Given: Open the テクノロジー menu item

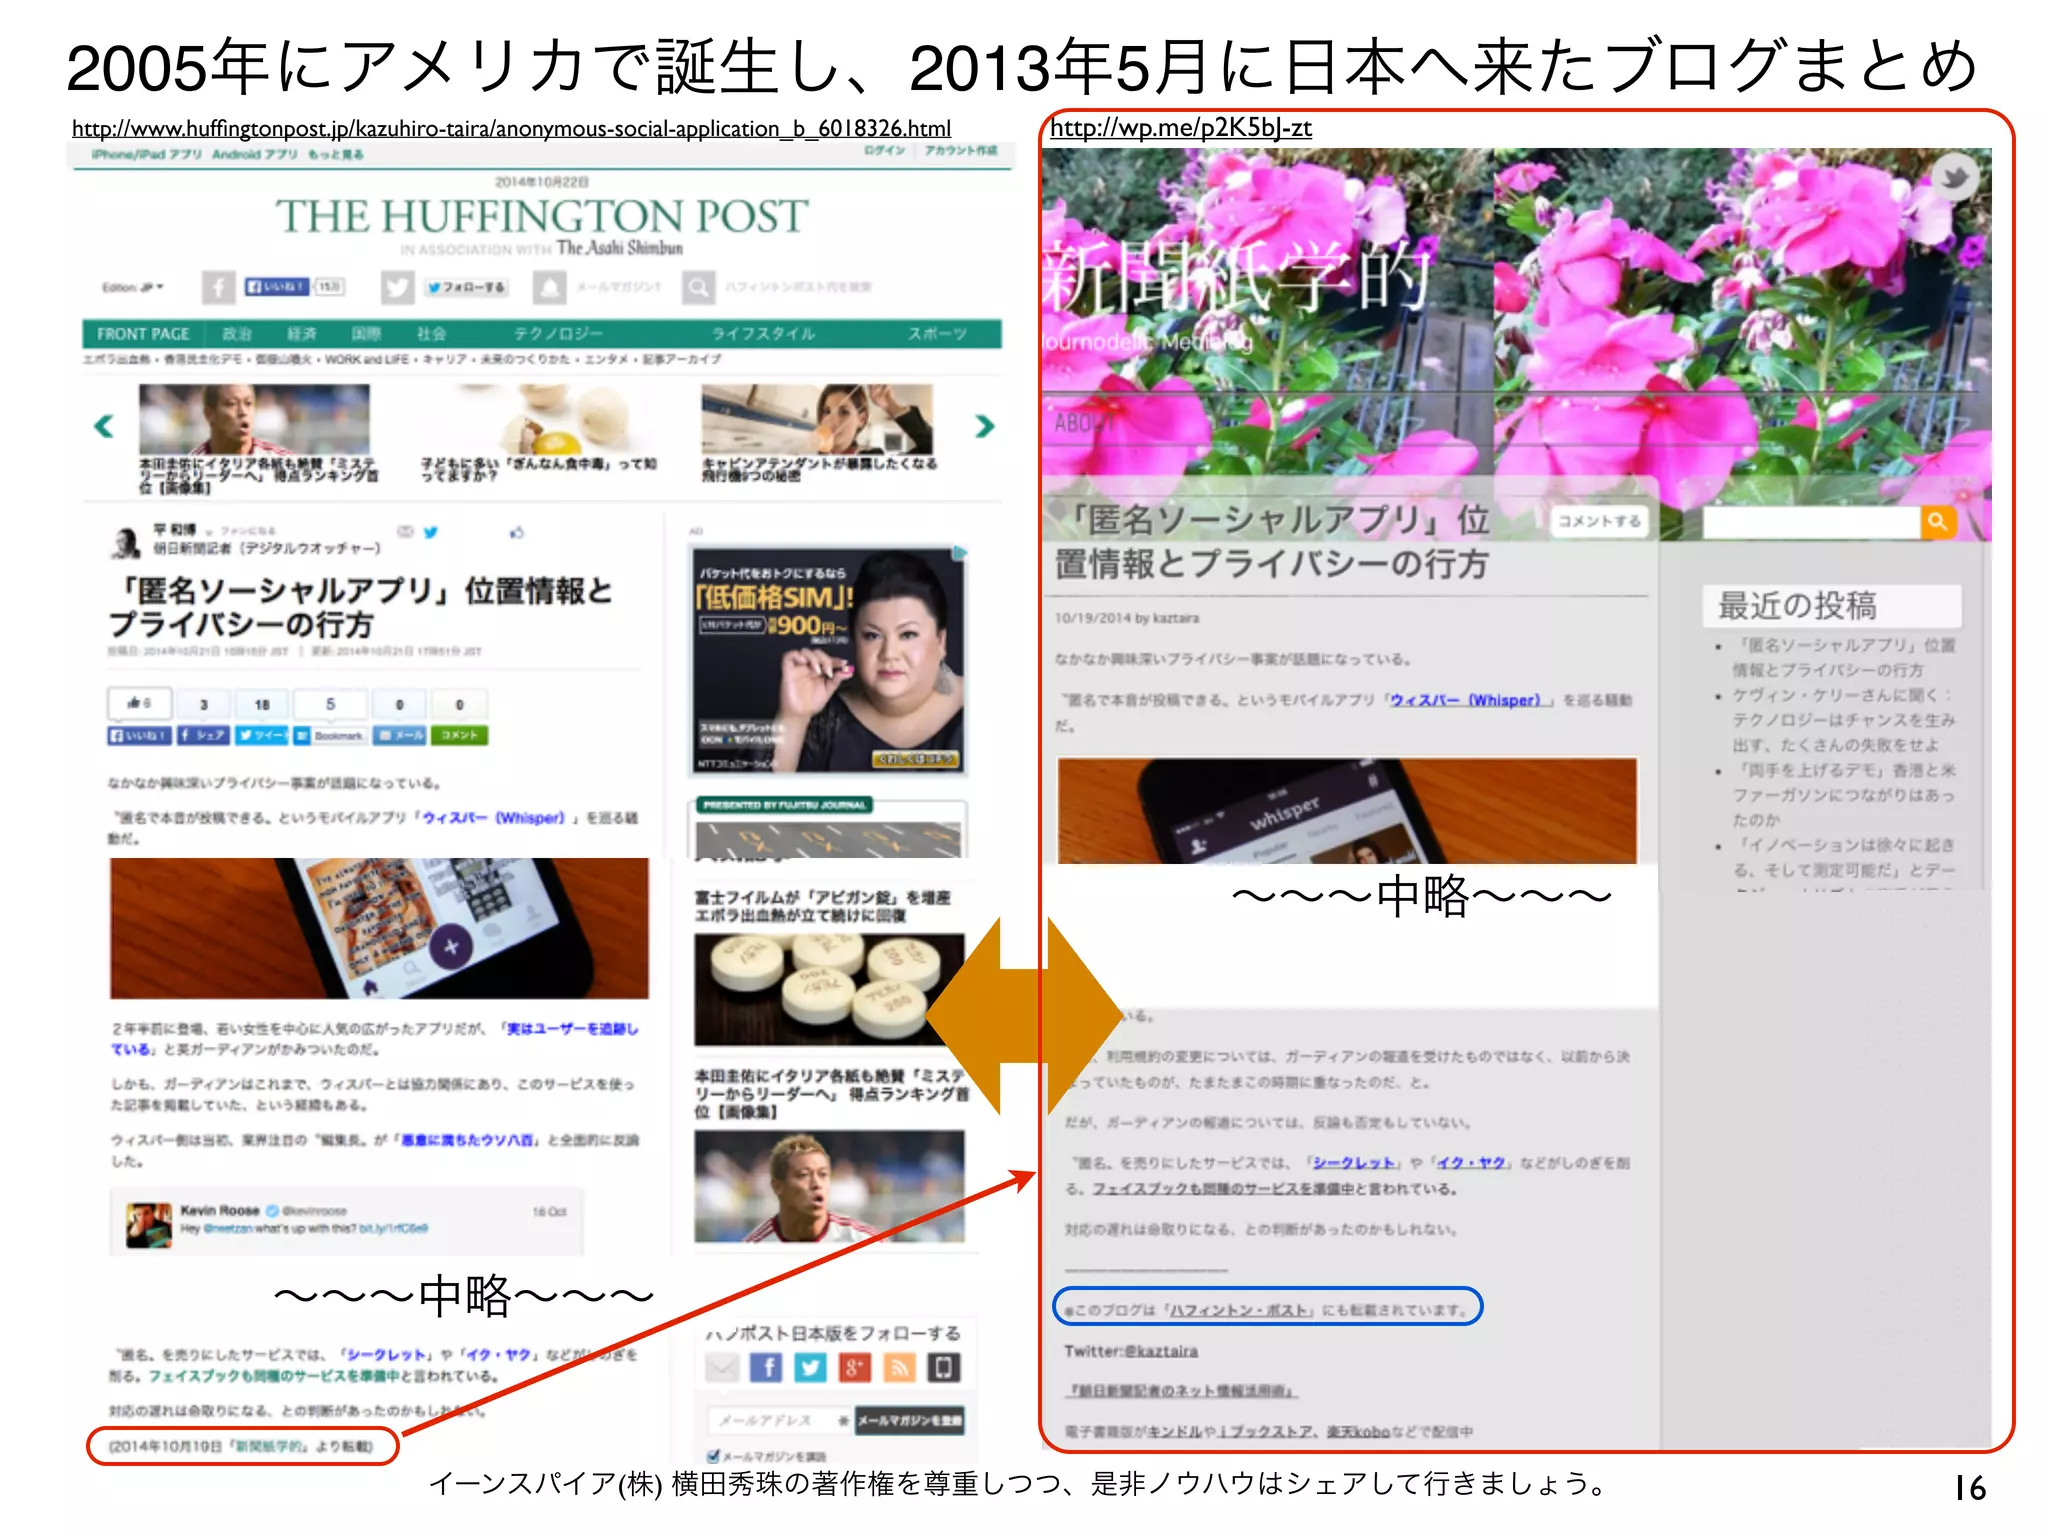Looking at the screenshot, I should click(558, 334).
